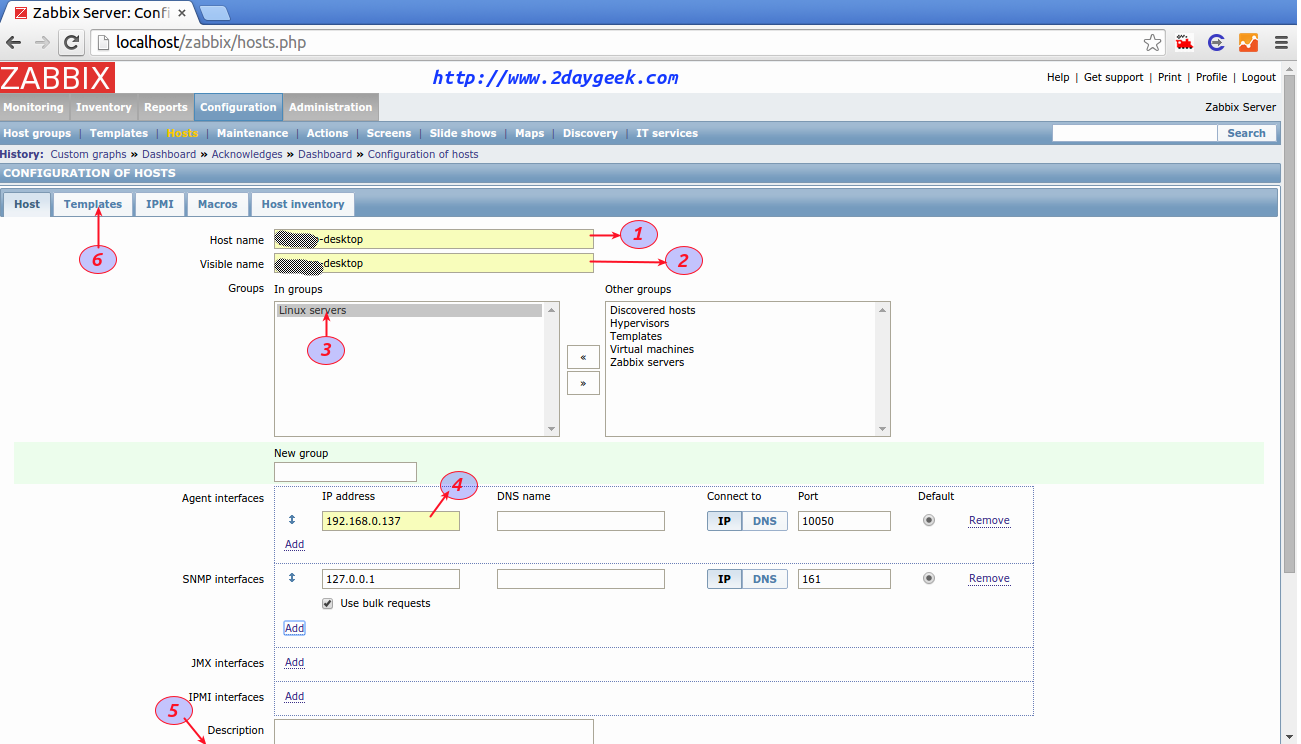Screen dimensions: 1301x744
Task: Click SNMP port field 161
Action: click(844, 579)
